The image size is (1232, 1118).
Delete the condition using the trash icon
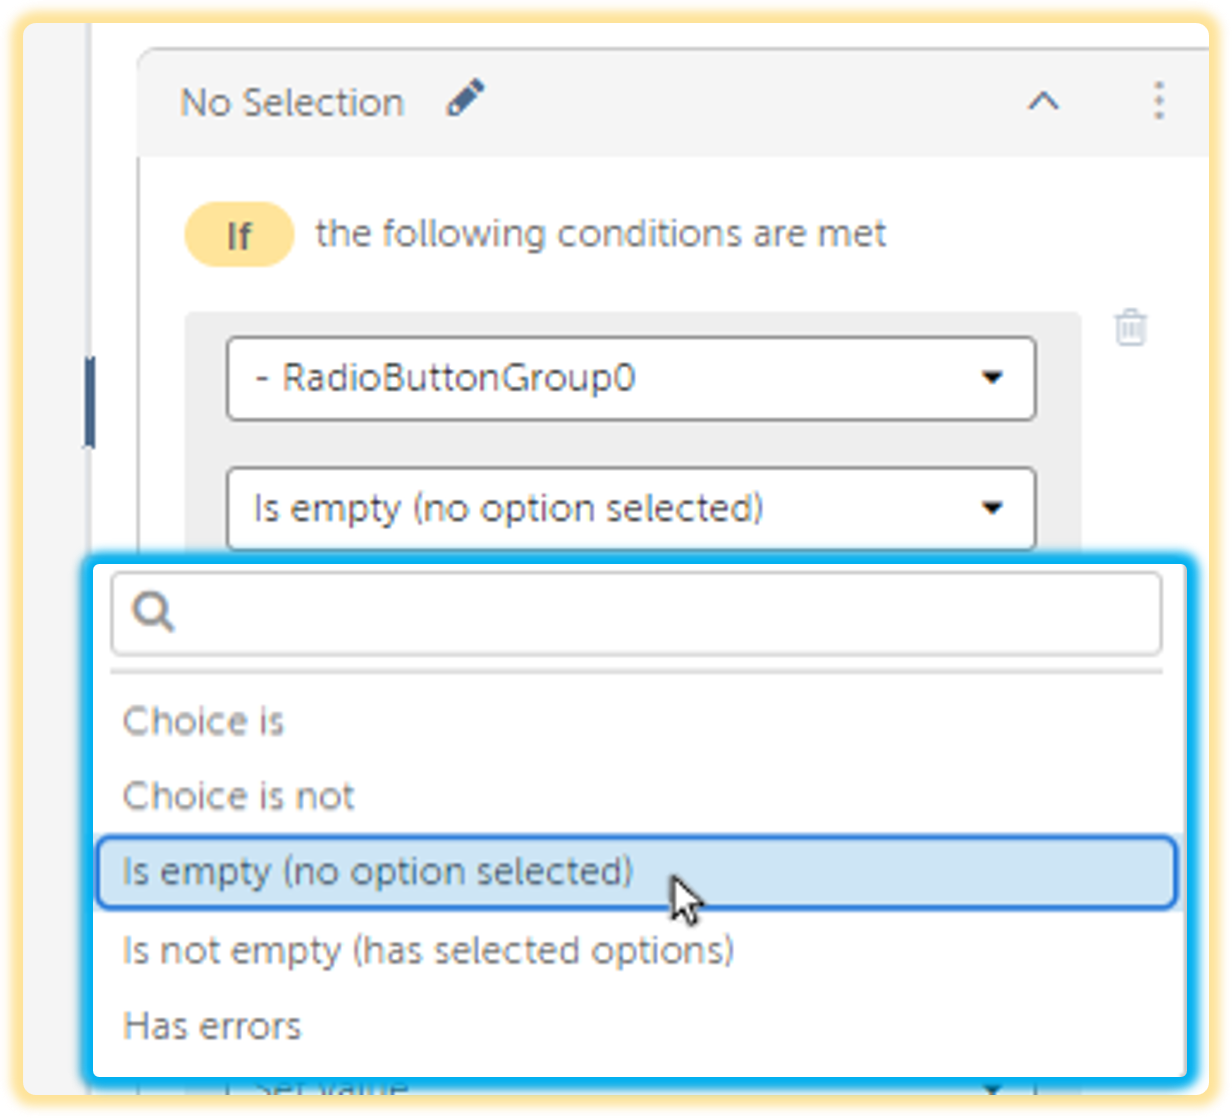tap(1130, 327)
